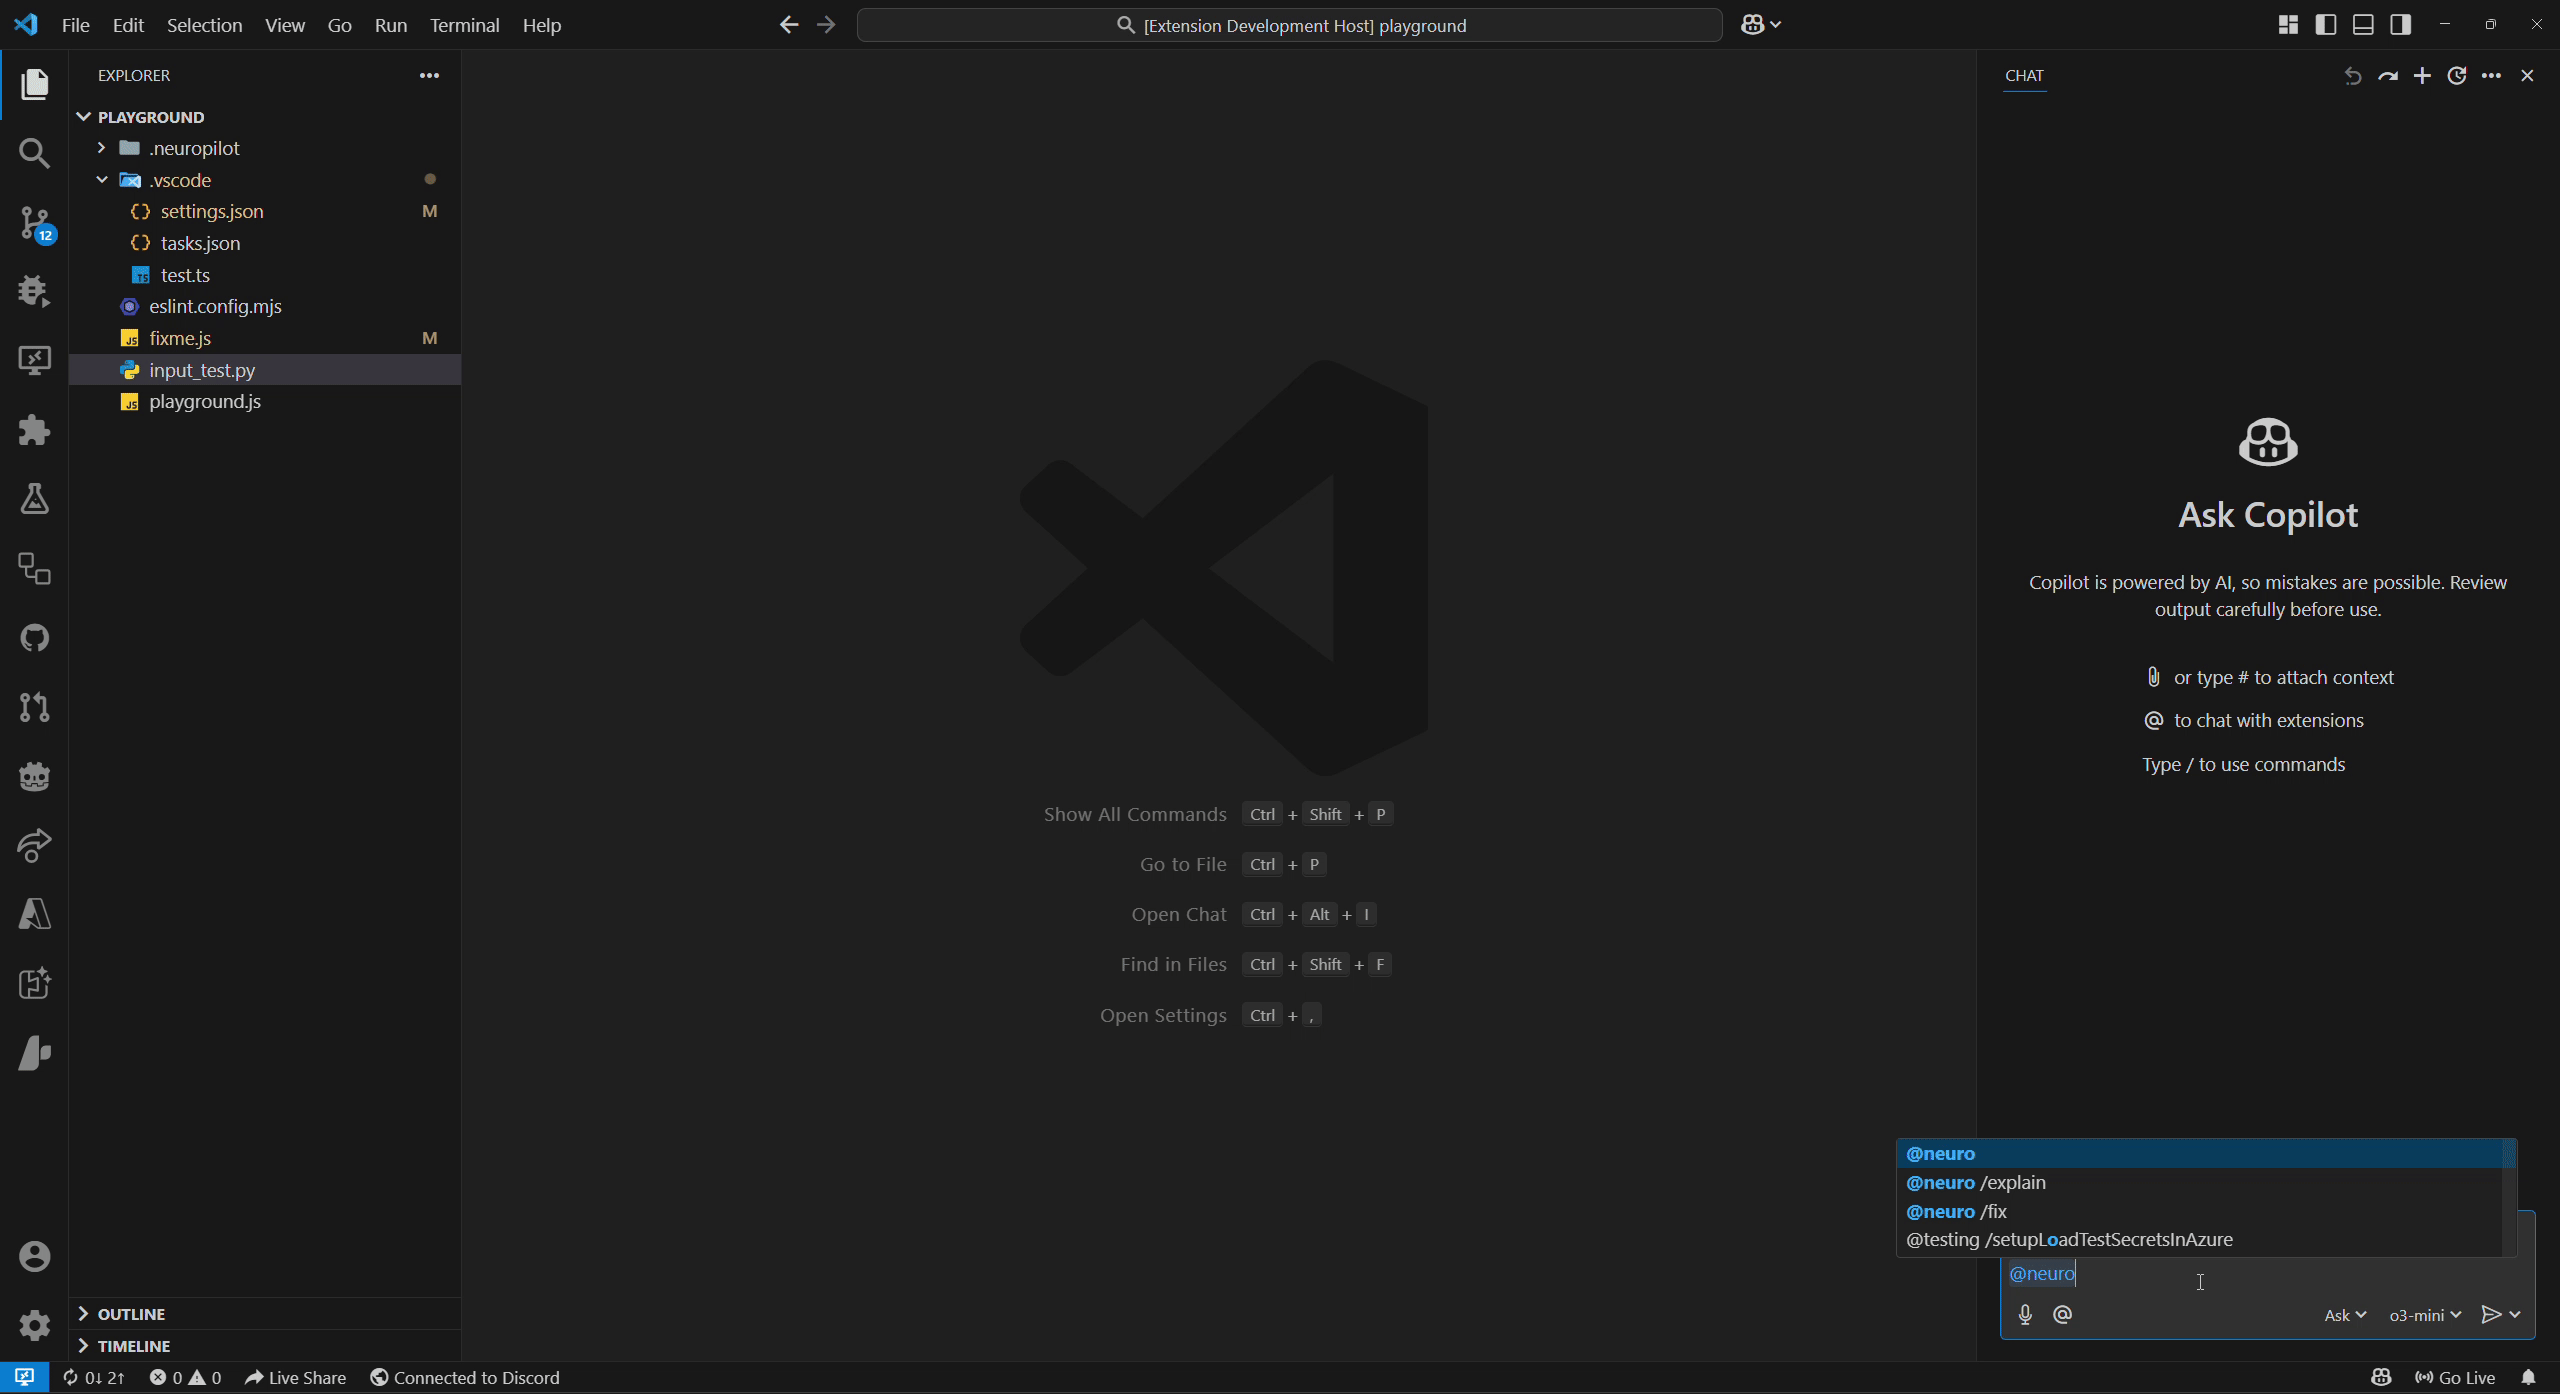Open settings.json file

(264, 212)
